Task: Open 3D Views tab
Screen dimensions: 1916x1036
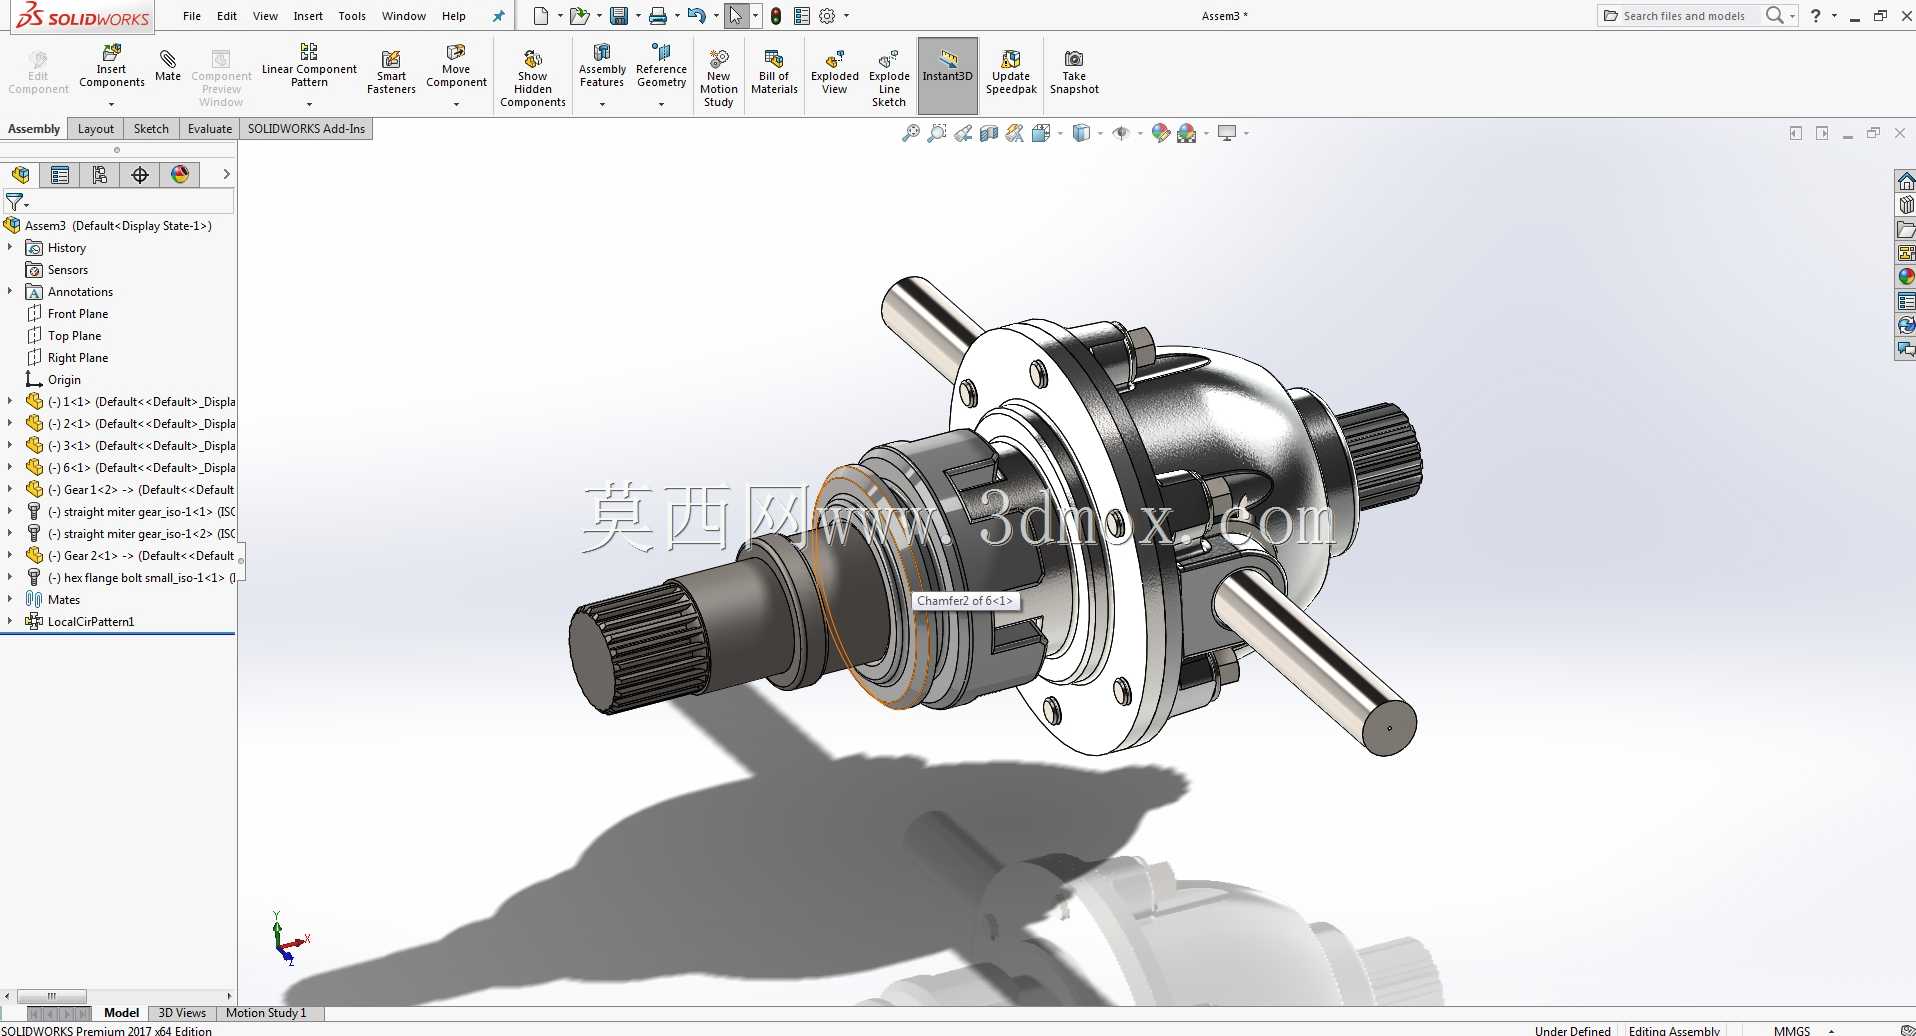Action: pyautogui.click(x=182, y=1013)
